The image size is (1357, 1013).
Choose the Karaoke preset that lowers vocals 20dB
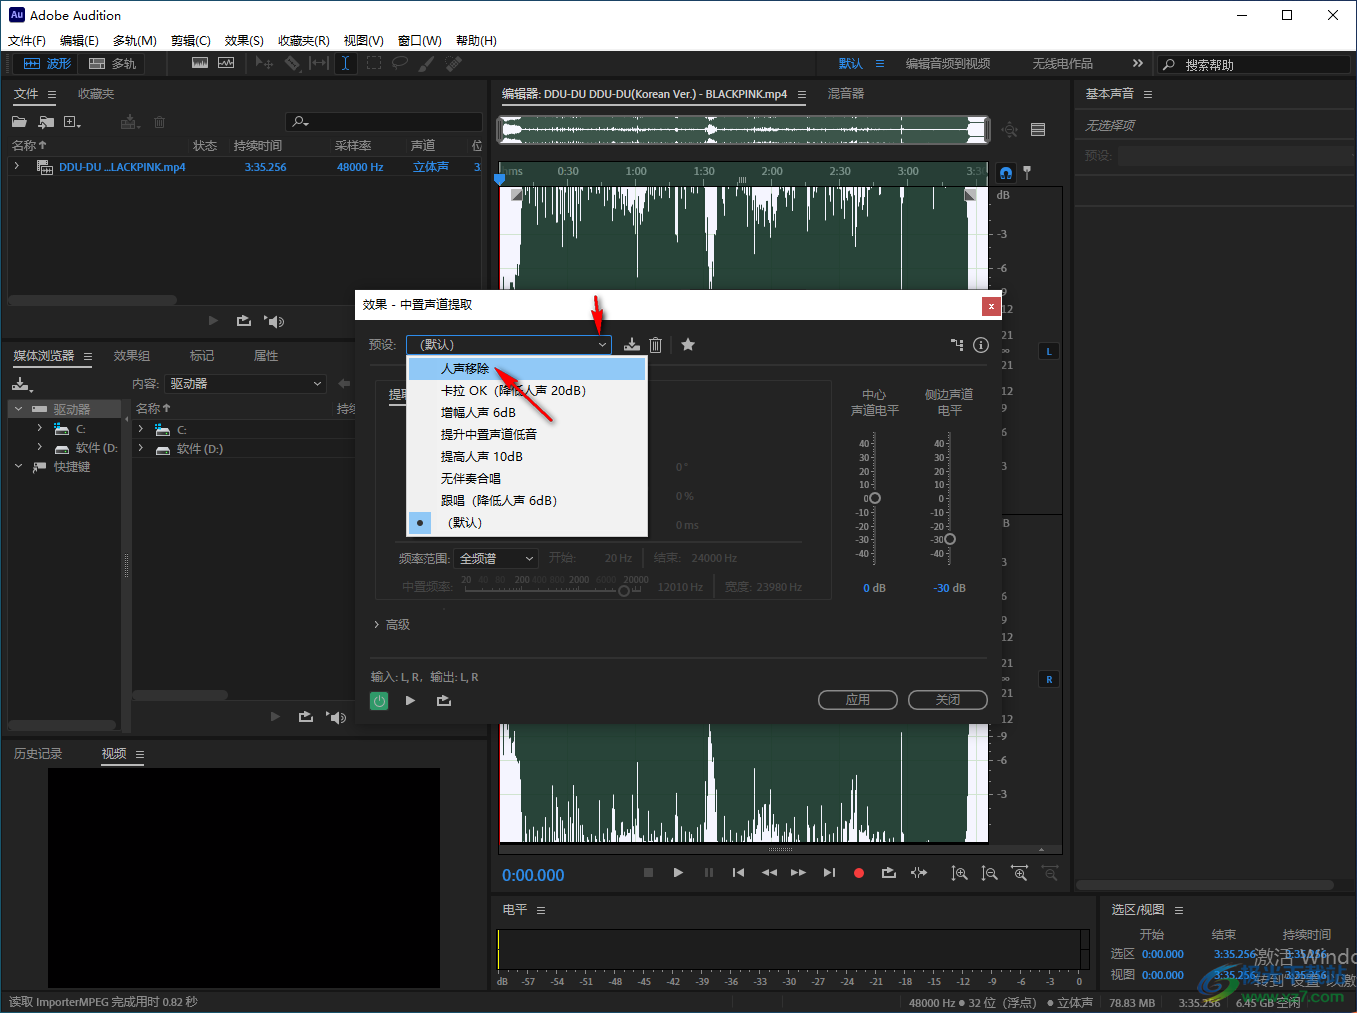tap(527, 391)
